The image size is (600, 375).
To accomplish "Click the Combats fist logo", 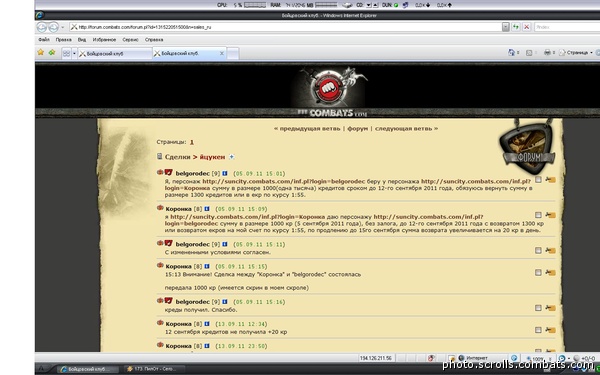I will (x=328, y=87).
